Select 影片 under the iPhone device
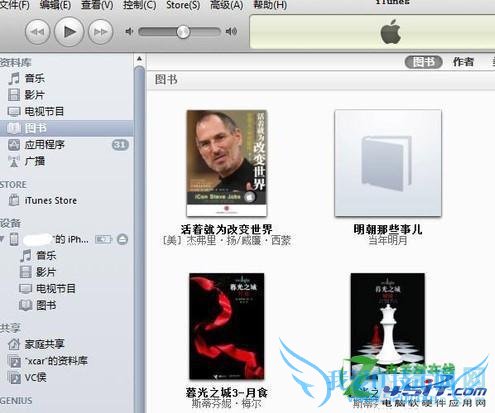The height and width of the screenshot is (413, 495). tap(67, 272)
